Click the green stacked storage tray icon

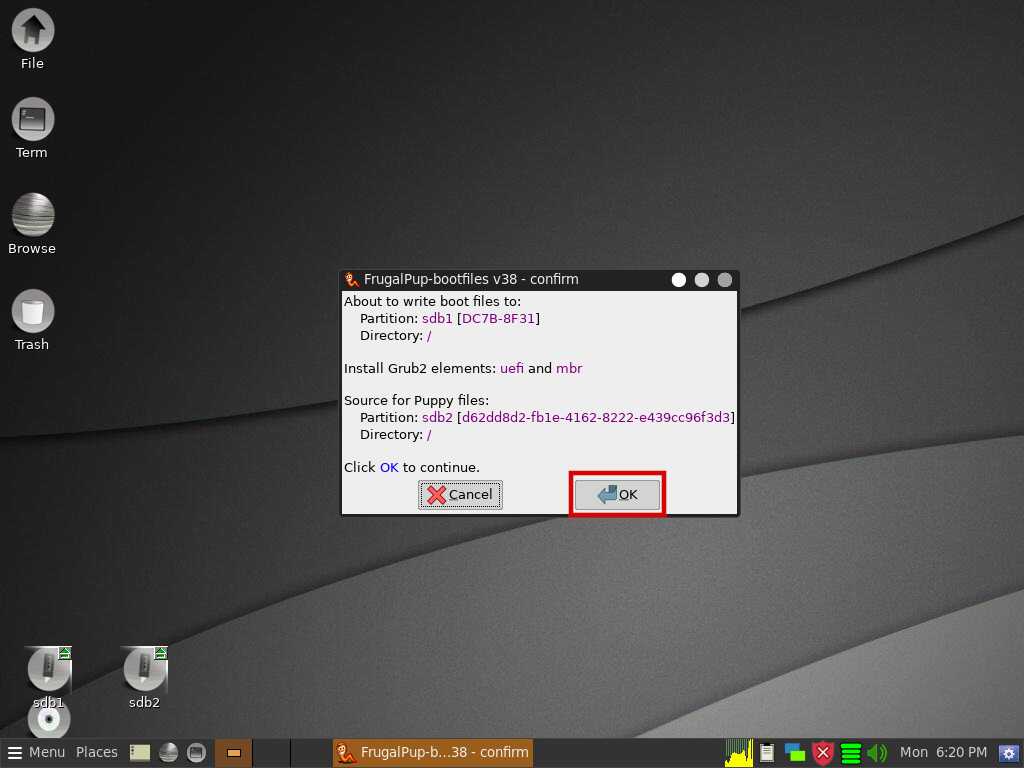pyautogui.click(x=851, y=752)
